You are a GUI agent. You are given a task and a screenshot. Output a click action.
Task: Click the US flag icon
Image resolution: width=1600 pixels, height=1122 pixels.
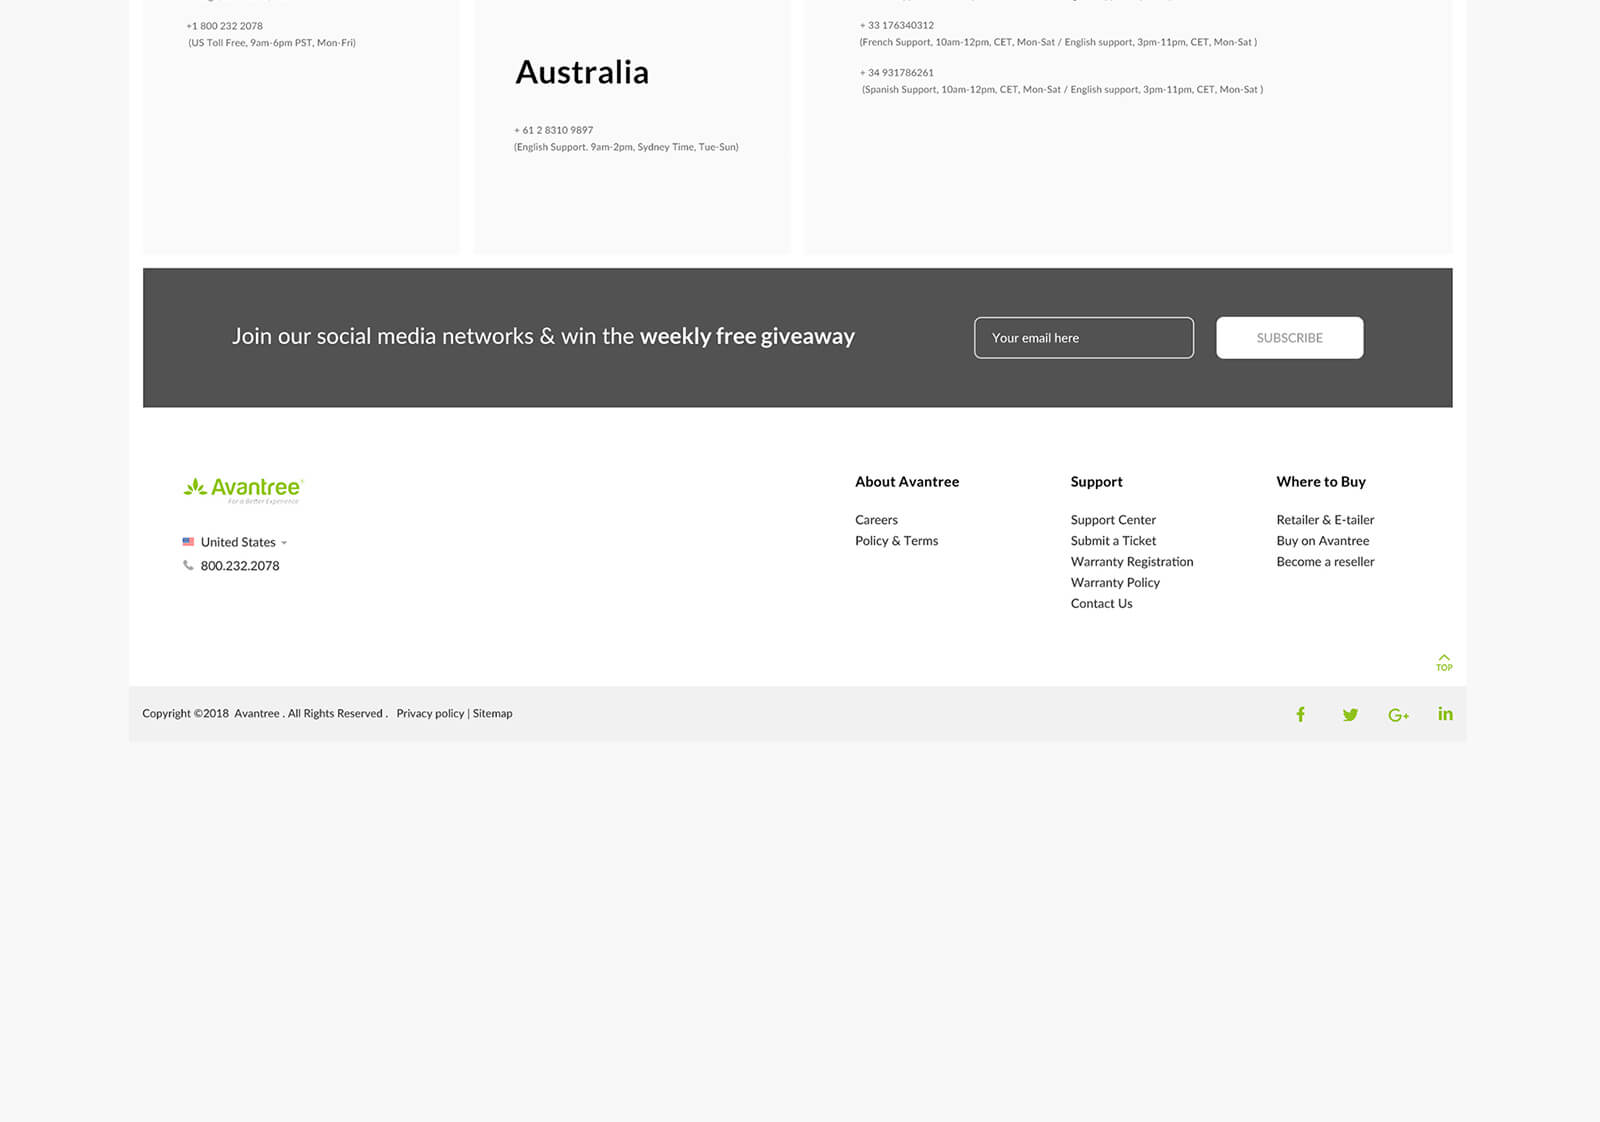[x=188, y=542]
